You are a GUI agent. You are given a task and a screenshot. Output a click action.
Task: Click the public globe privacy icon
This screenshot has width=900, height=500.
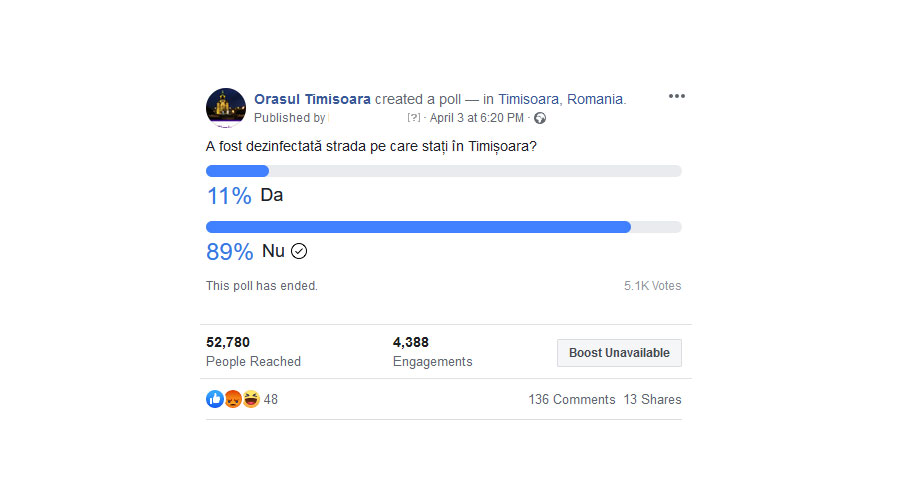(x=540, y=118)
